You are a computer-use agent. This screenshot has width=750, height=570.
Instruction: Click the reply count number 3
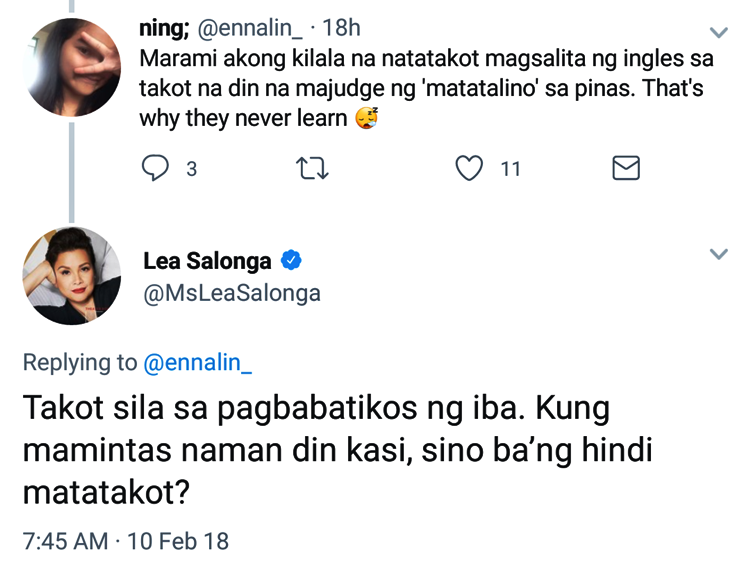191,169
